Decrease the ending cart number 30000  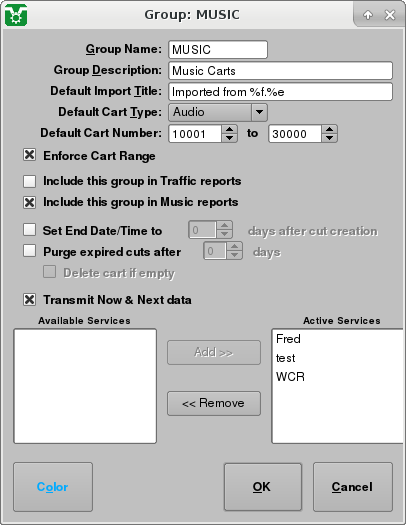pyautogui.click(x=330, y=138)
